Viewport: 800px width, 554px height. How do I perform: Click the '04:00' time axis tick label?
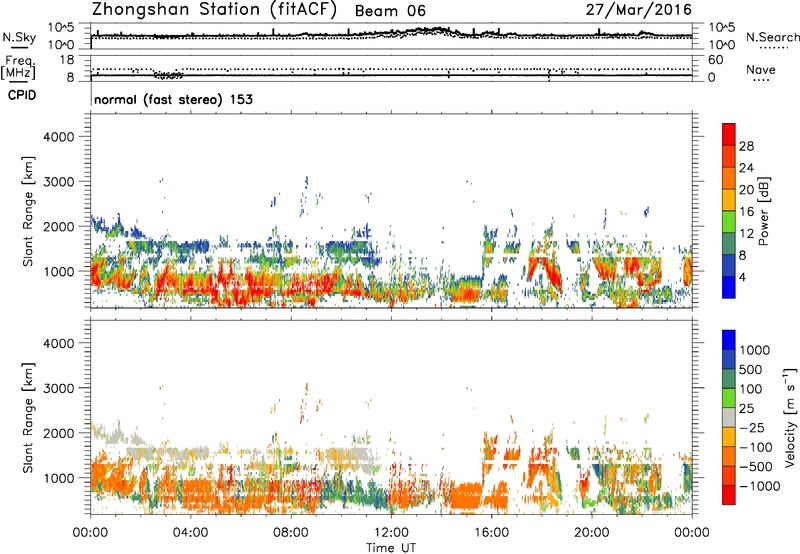tap(190, 533)
